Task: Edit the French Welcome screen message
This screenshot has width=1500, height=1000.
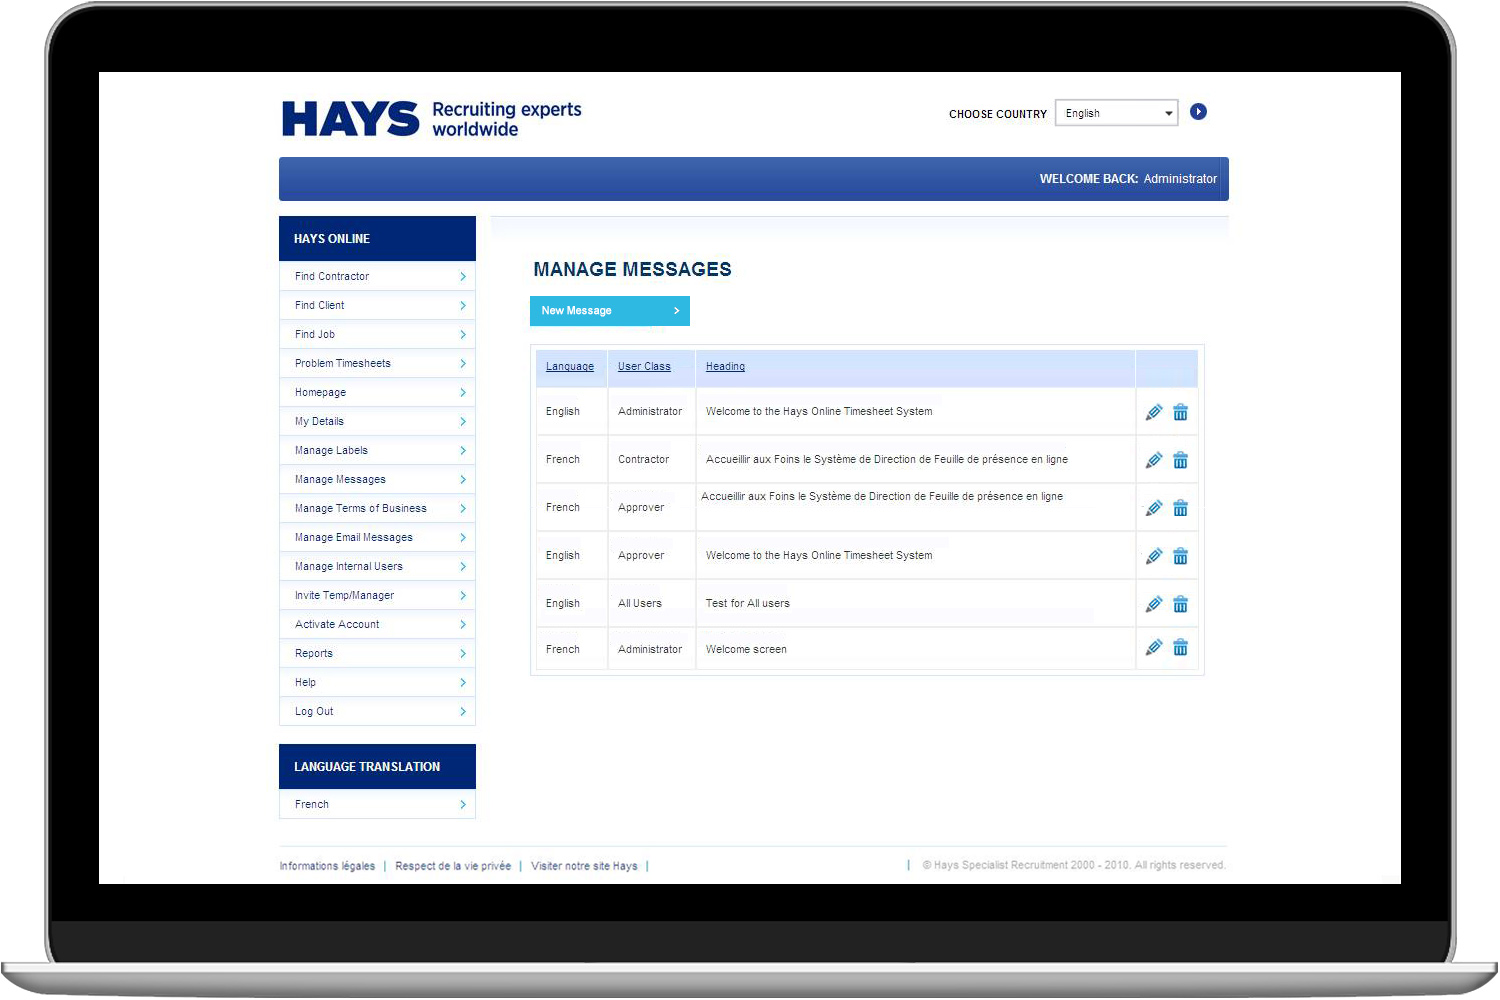Action: 1154,647
